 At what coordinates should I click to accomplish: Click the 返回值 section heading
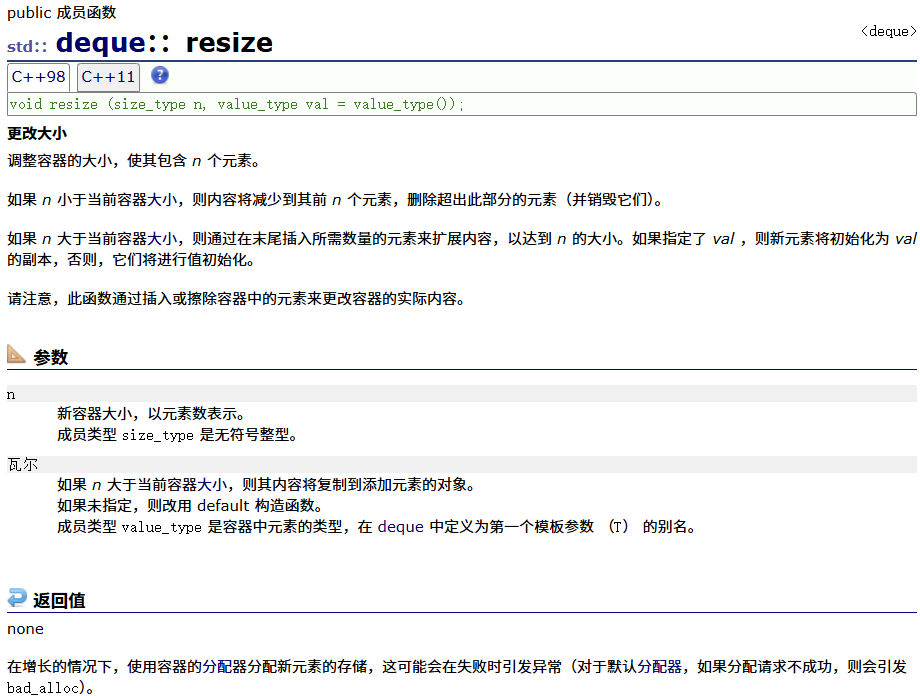[x=59, y=600]
